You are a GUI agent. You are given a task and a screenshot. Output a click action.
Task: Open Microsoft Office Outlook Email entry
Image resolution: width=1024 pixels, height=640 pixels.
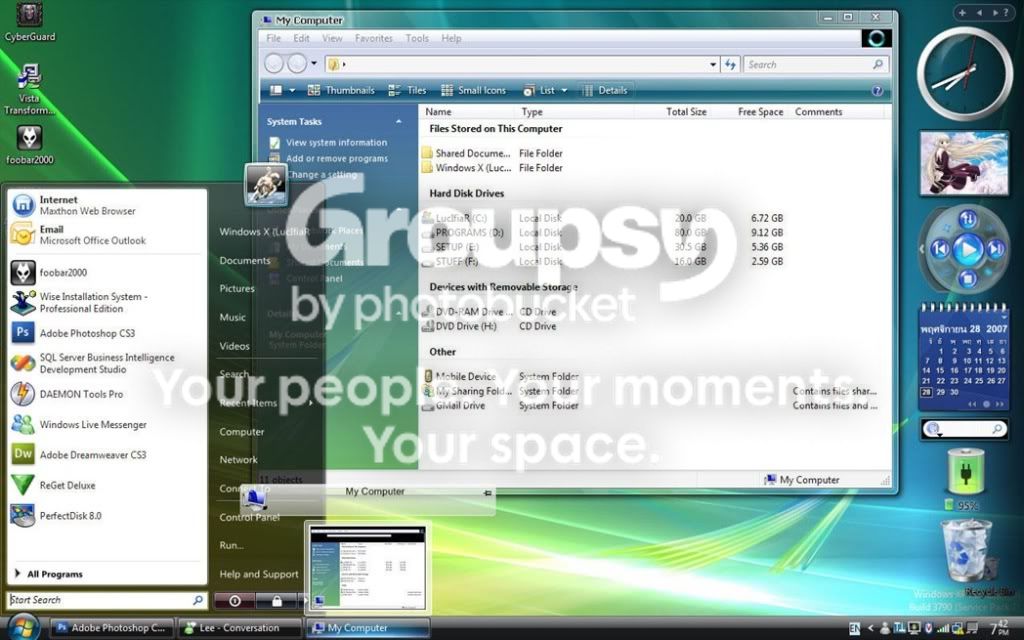[x=106, y=234]
